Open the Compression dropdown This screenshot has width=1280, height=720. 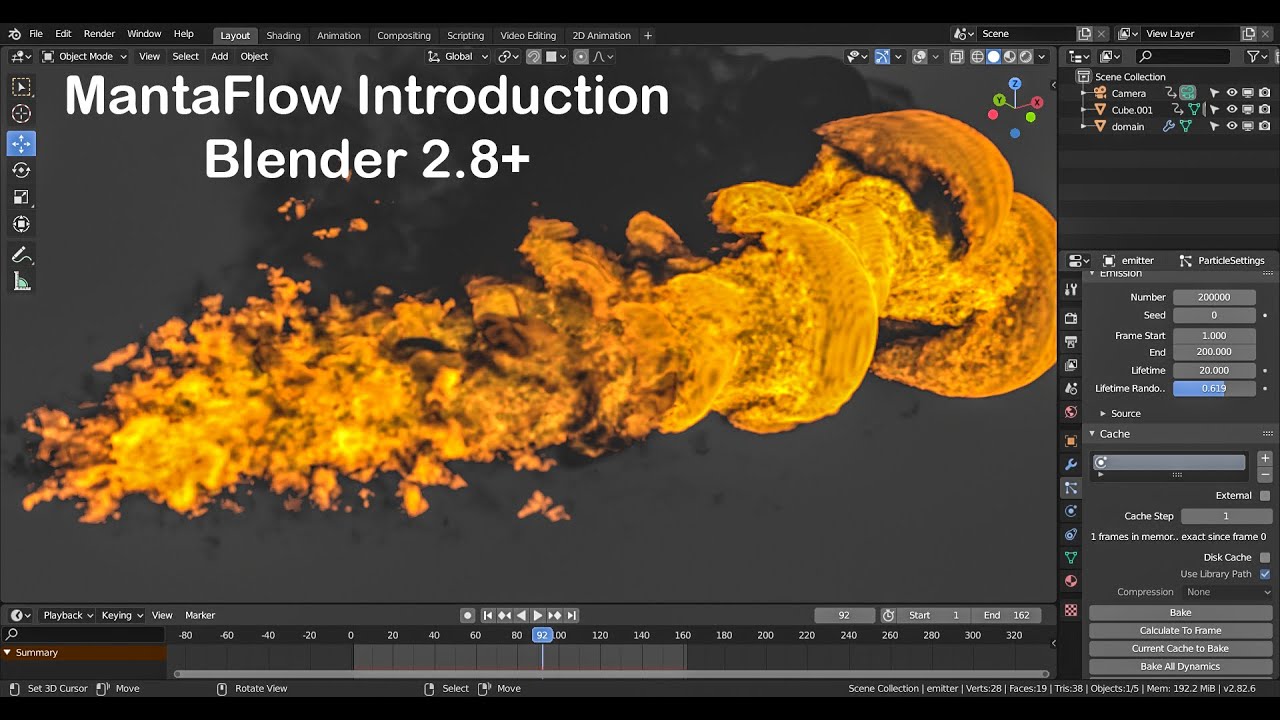pos(1228,592)
